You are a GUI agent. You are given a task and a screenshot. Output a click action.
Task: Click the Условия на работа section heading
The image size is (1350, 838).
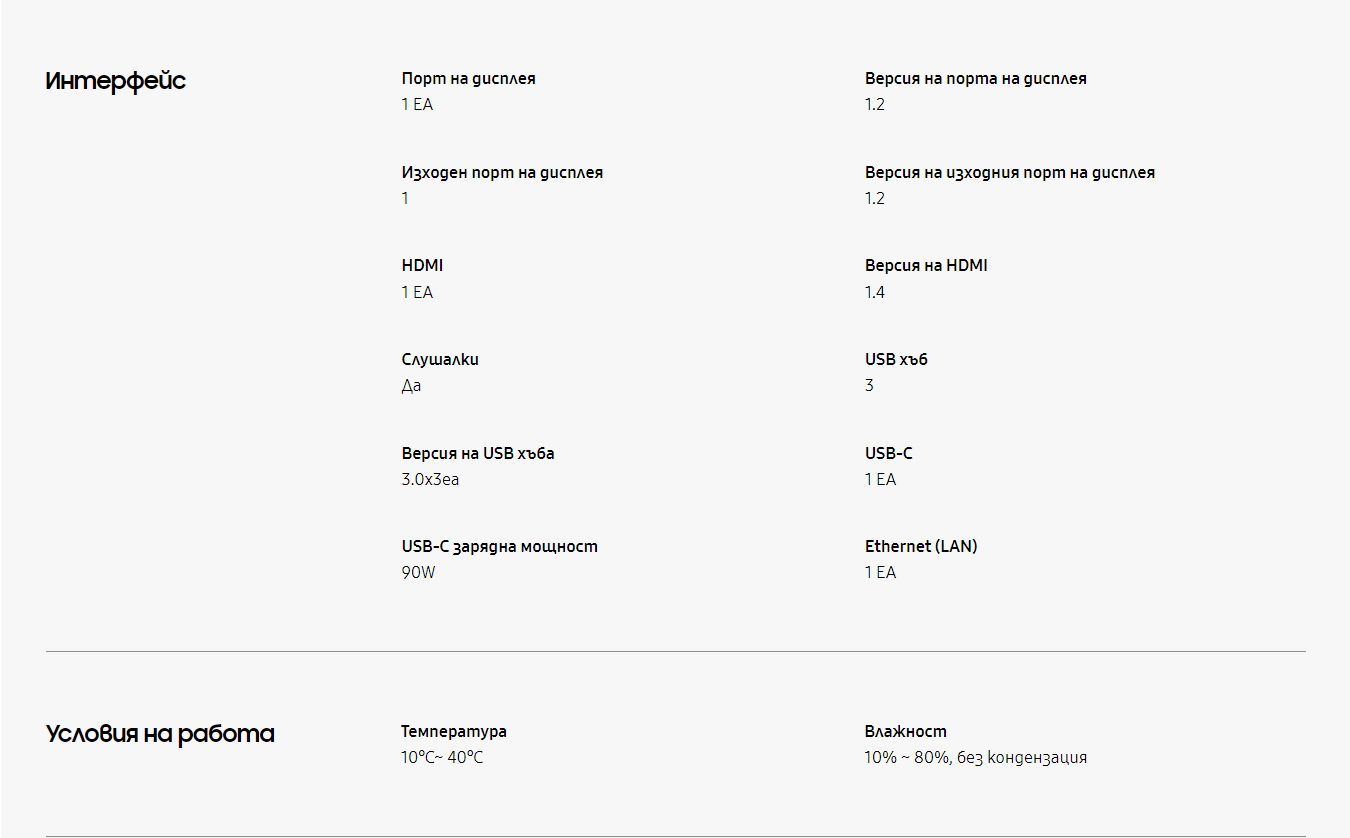pyautogui.click(x=160, y=734)
